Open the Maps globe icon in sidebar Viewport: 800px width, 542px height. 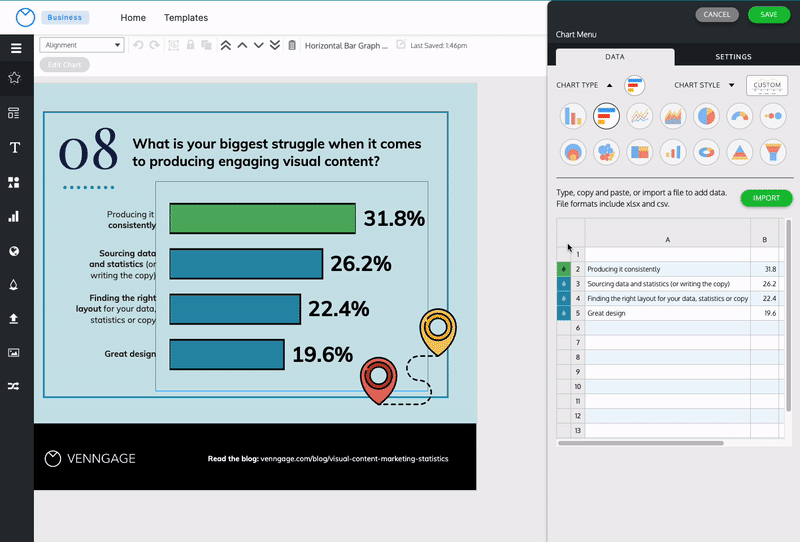15,251
